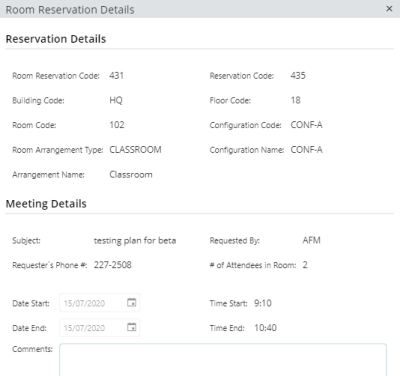The width and height of the screenshot is (400, 376).
Task: Close the Room Reservation Details dialog
Action: click(389, 9)
